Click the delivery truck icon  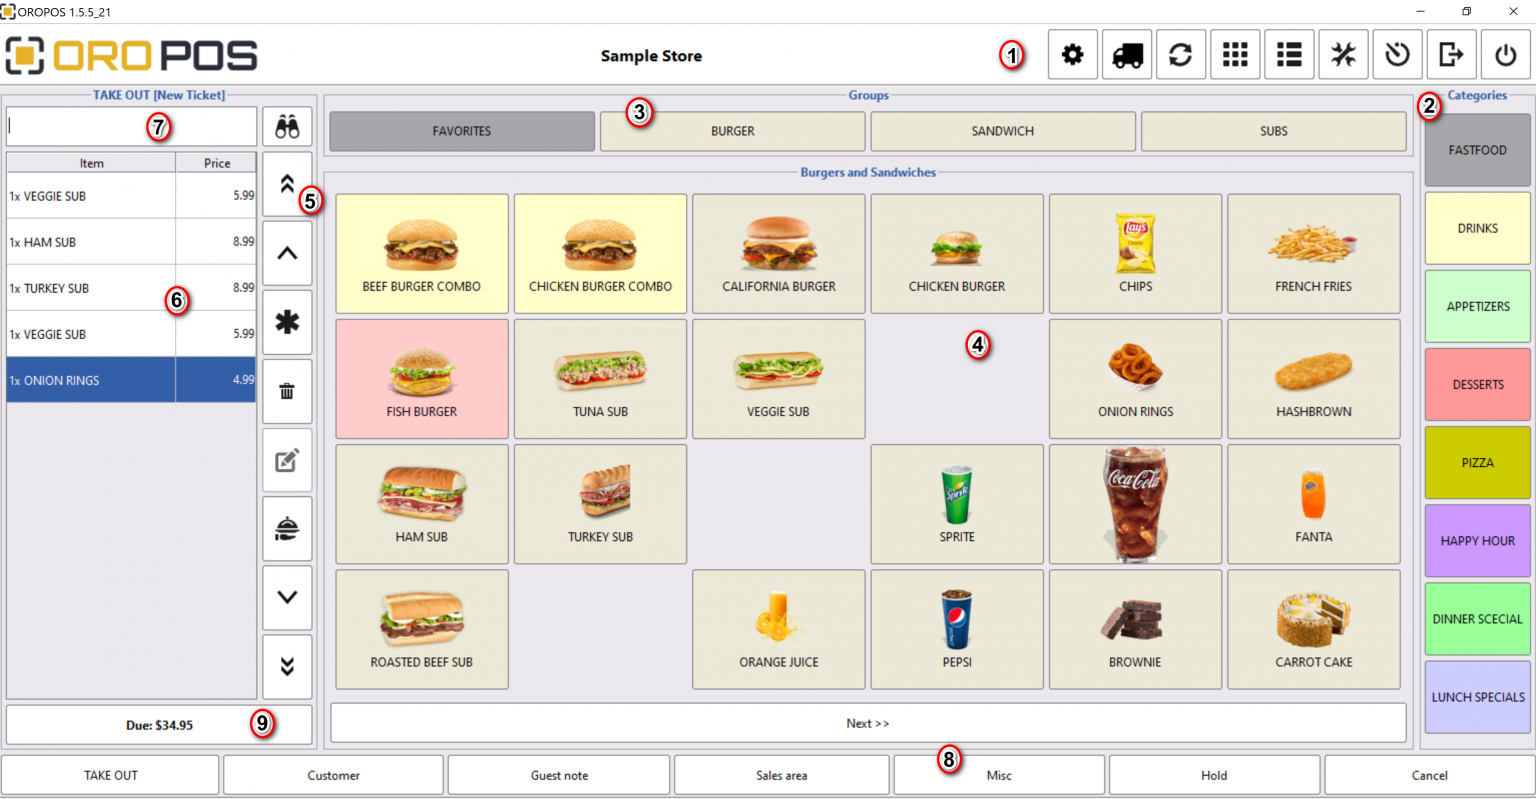pos(1126,54)
